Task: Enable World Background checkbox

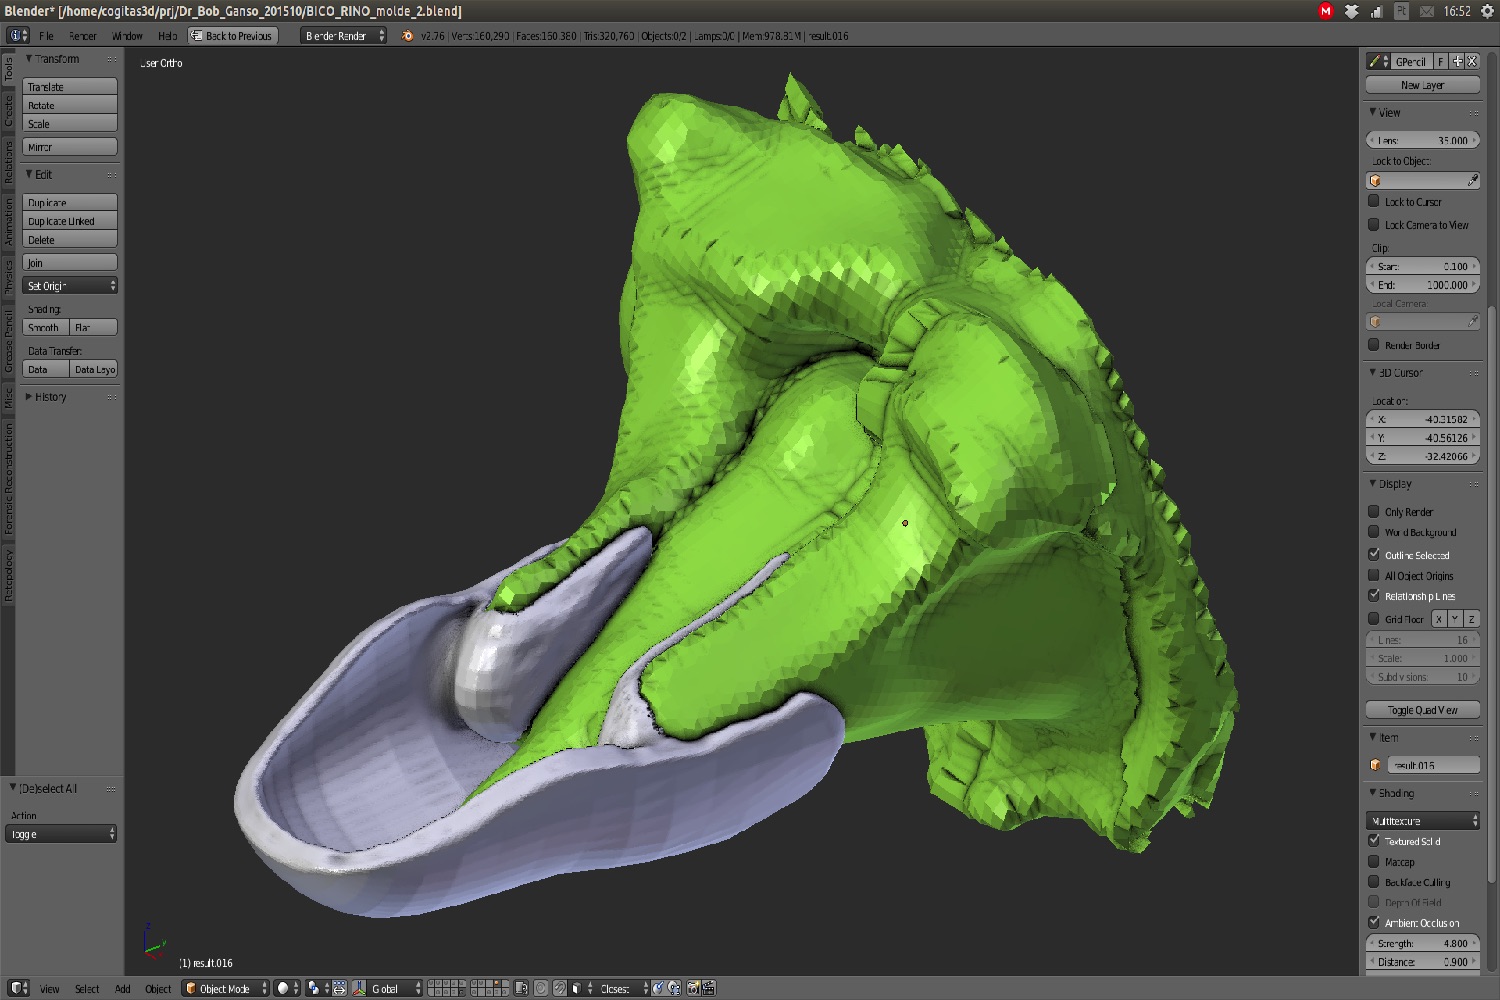Action: coord(1374,532)
